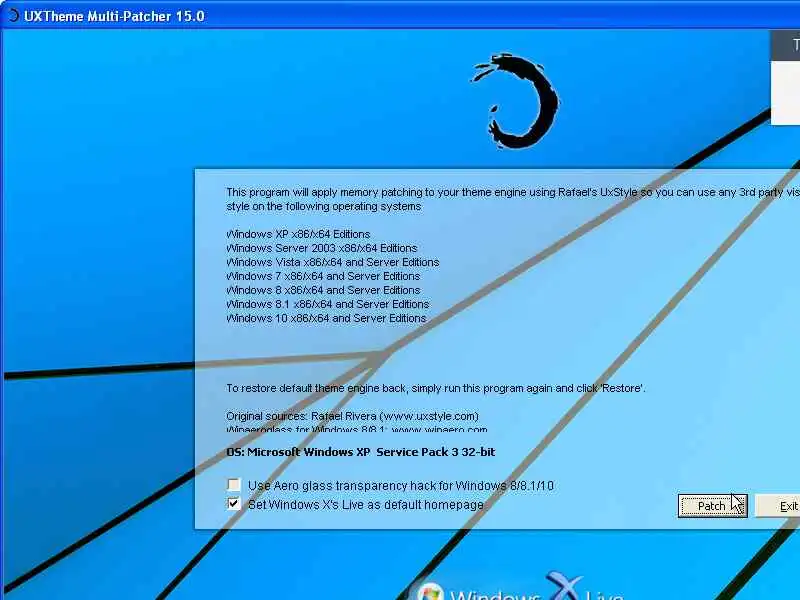Click the Patch button
Screen dimensions: 800x600
712,506
